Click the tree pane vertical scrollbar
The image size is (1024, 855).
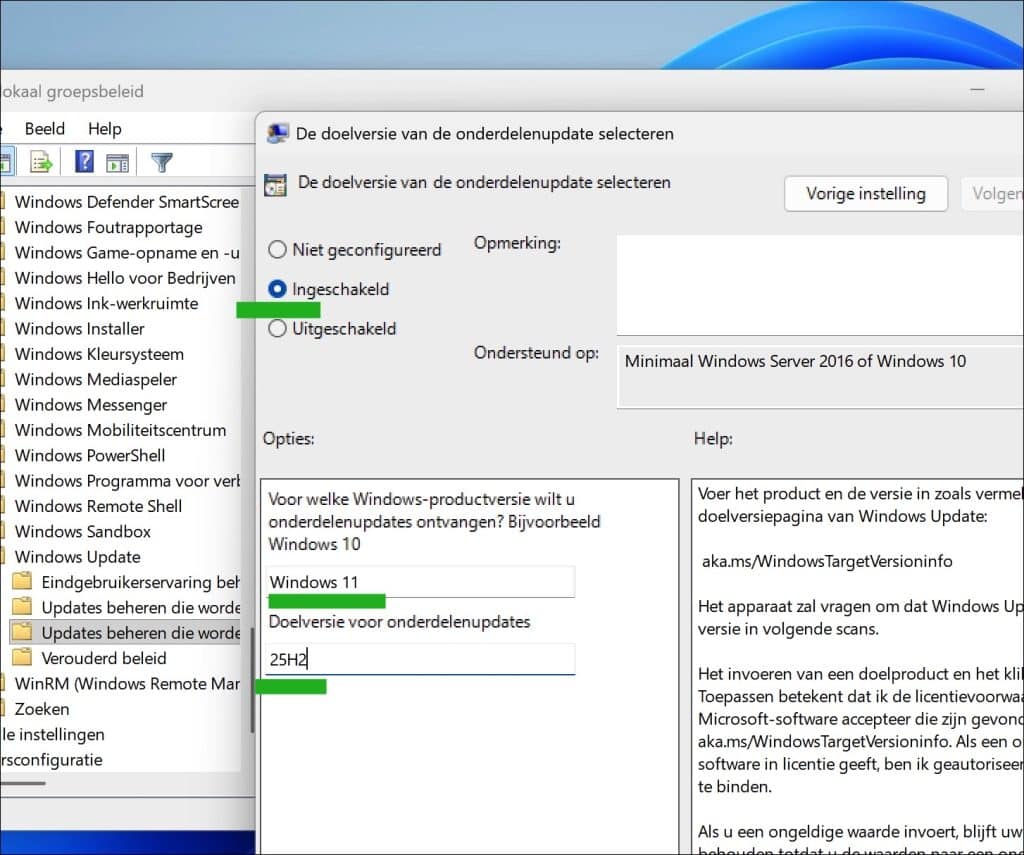[x=251, y=679]
